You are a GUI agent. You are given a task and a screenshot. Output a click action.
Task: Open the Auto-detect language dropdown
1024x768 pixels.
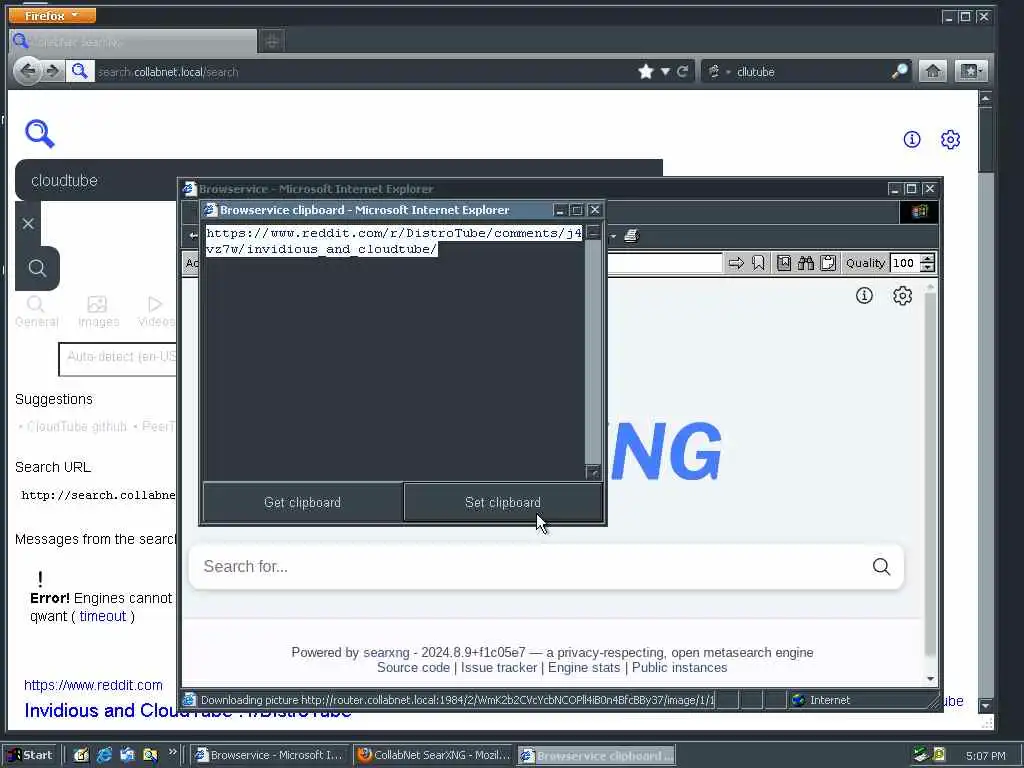click(x=118, y=359)
